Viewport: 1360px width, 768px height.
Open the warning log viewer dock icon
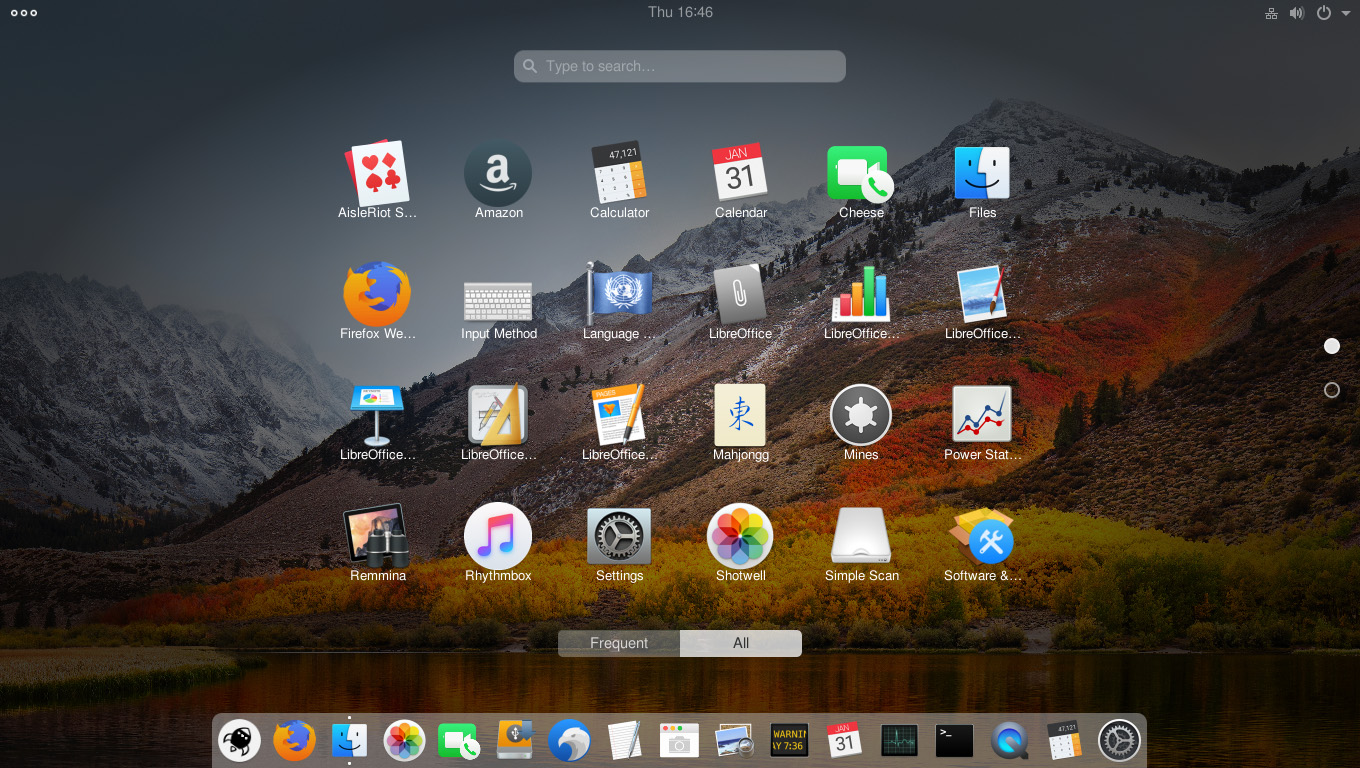[789, 741]
